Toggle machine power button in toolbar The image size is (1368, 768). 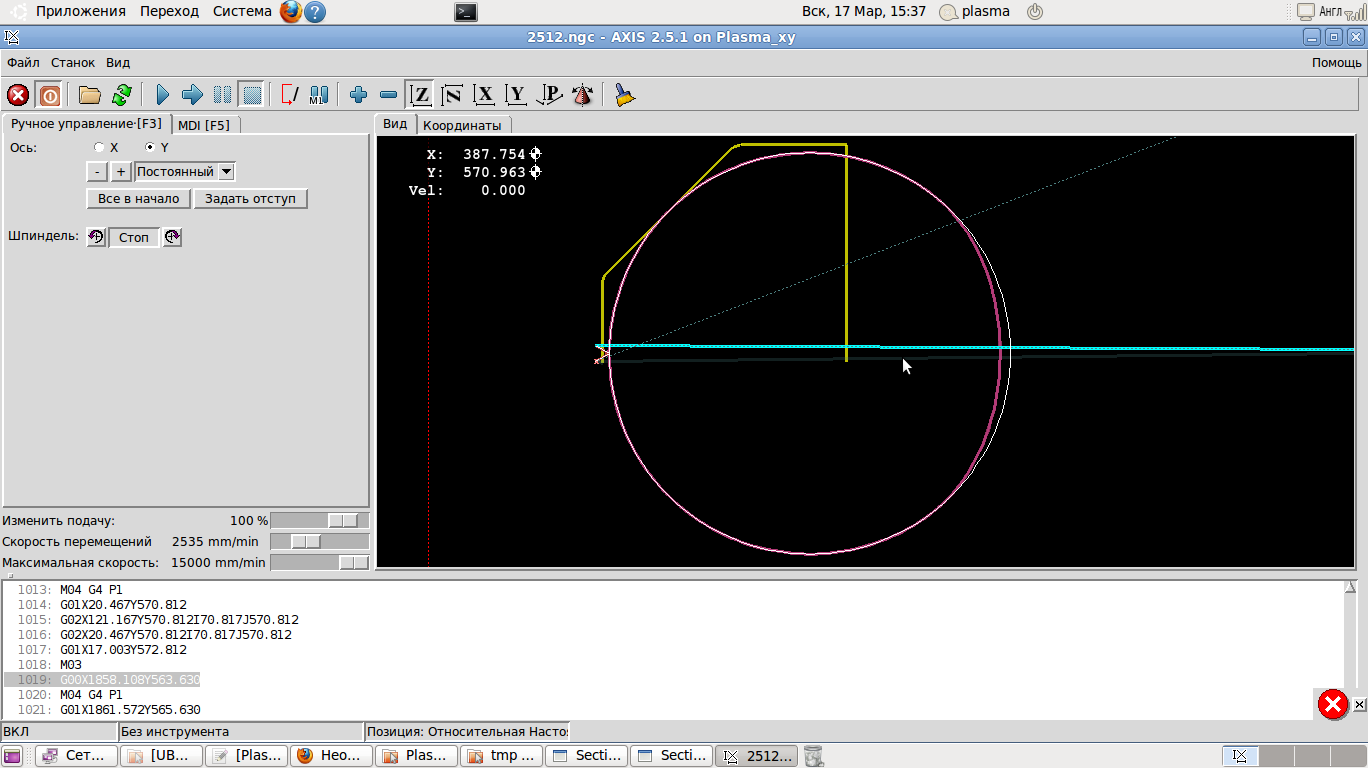coord(49,95)
